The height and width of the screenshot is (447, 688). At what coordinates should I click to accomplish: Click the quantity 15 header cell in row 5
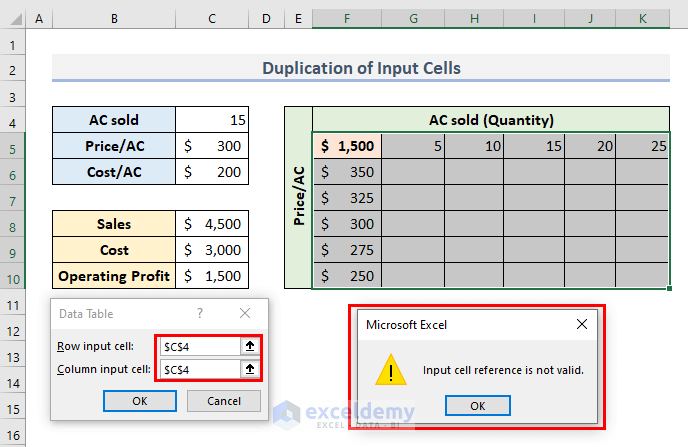coord(534,146)
